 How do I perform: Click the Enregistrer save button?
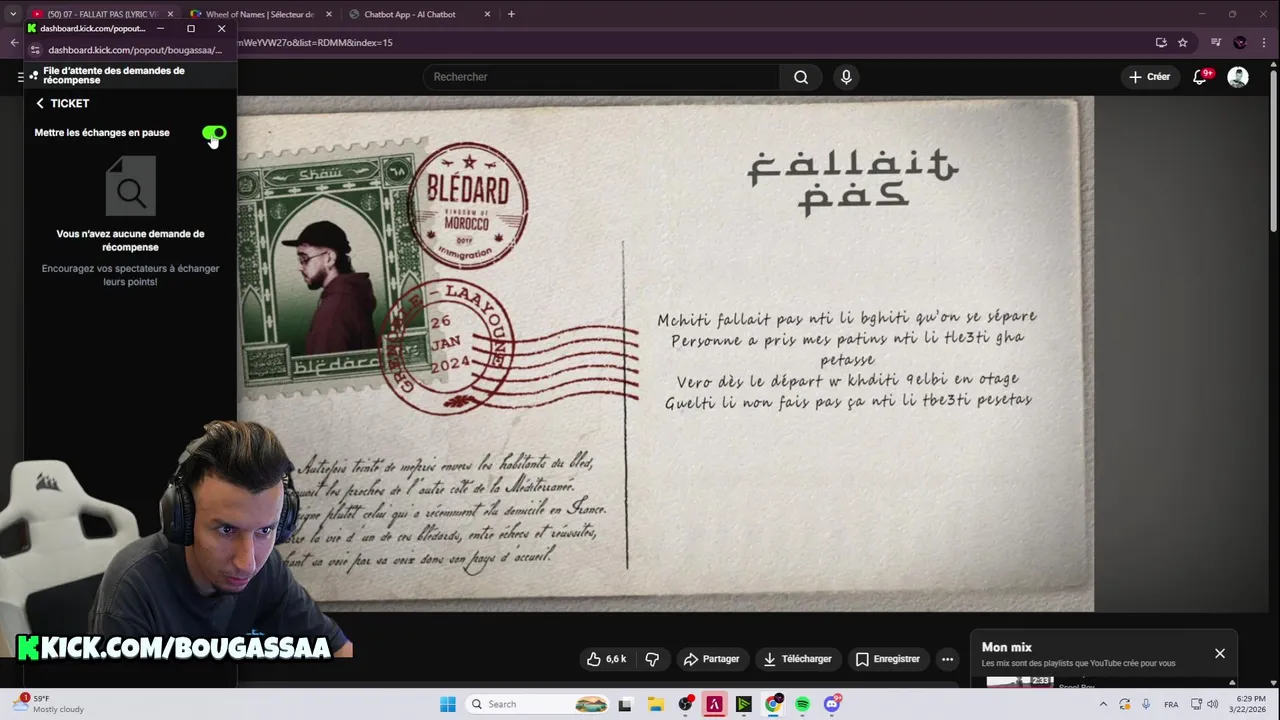click(887, 659)
